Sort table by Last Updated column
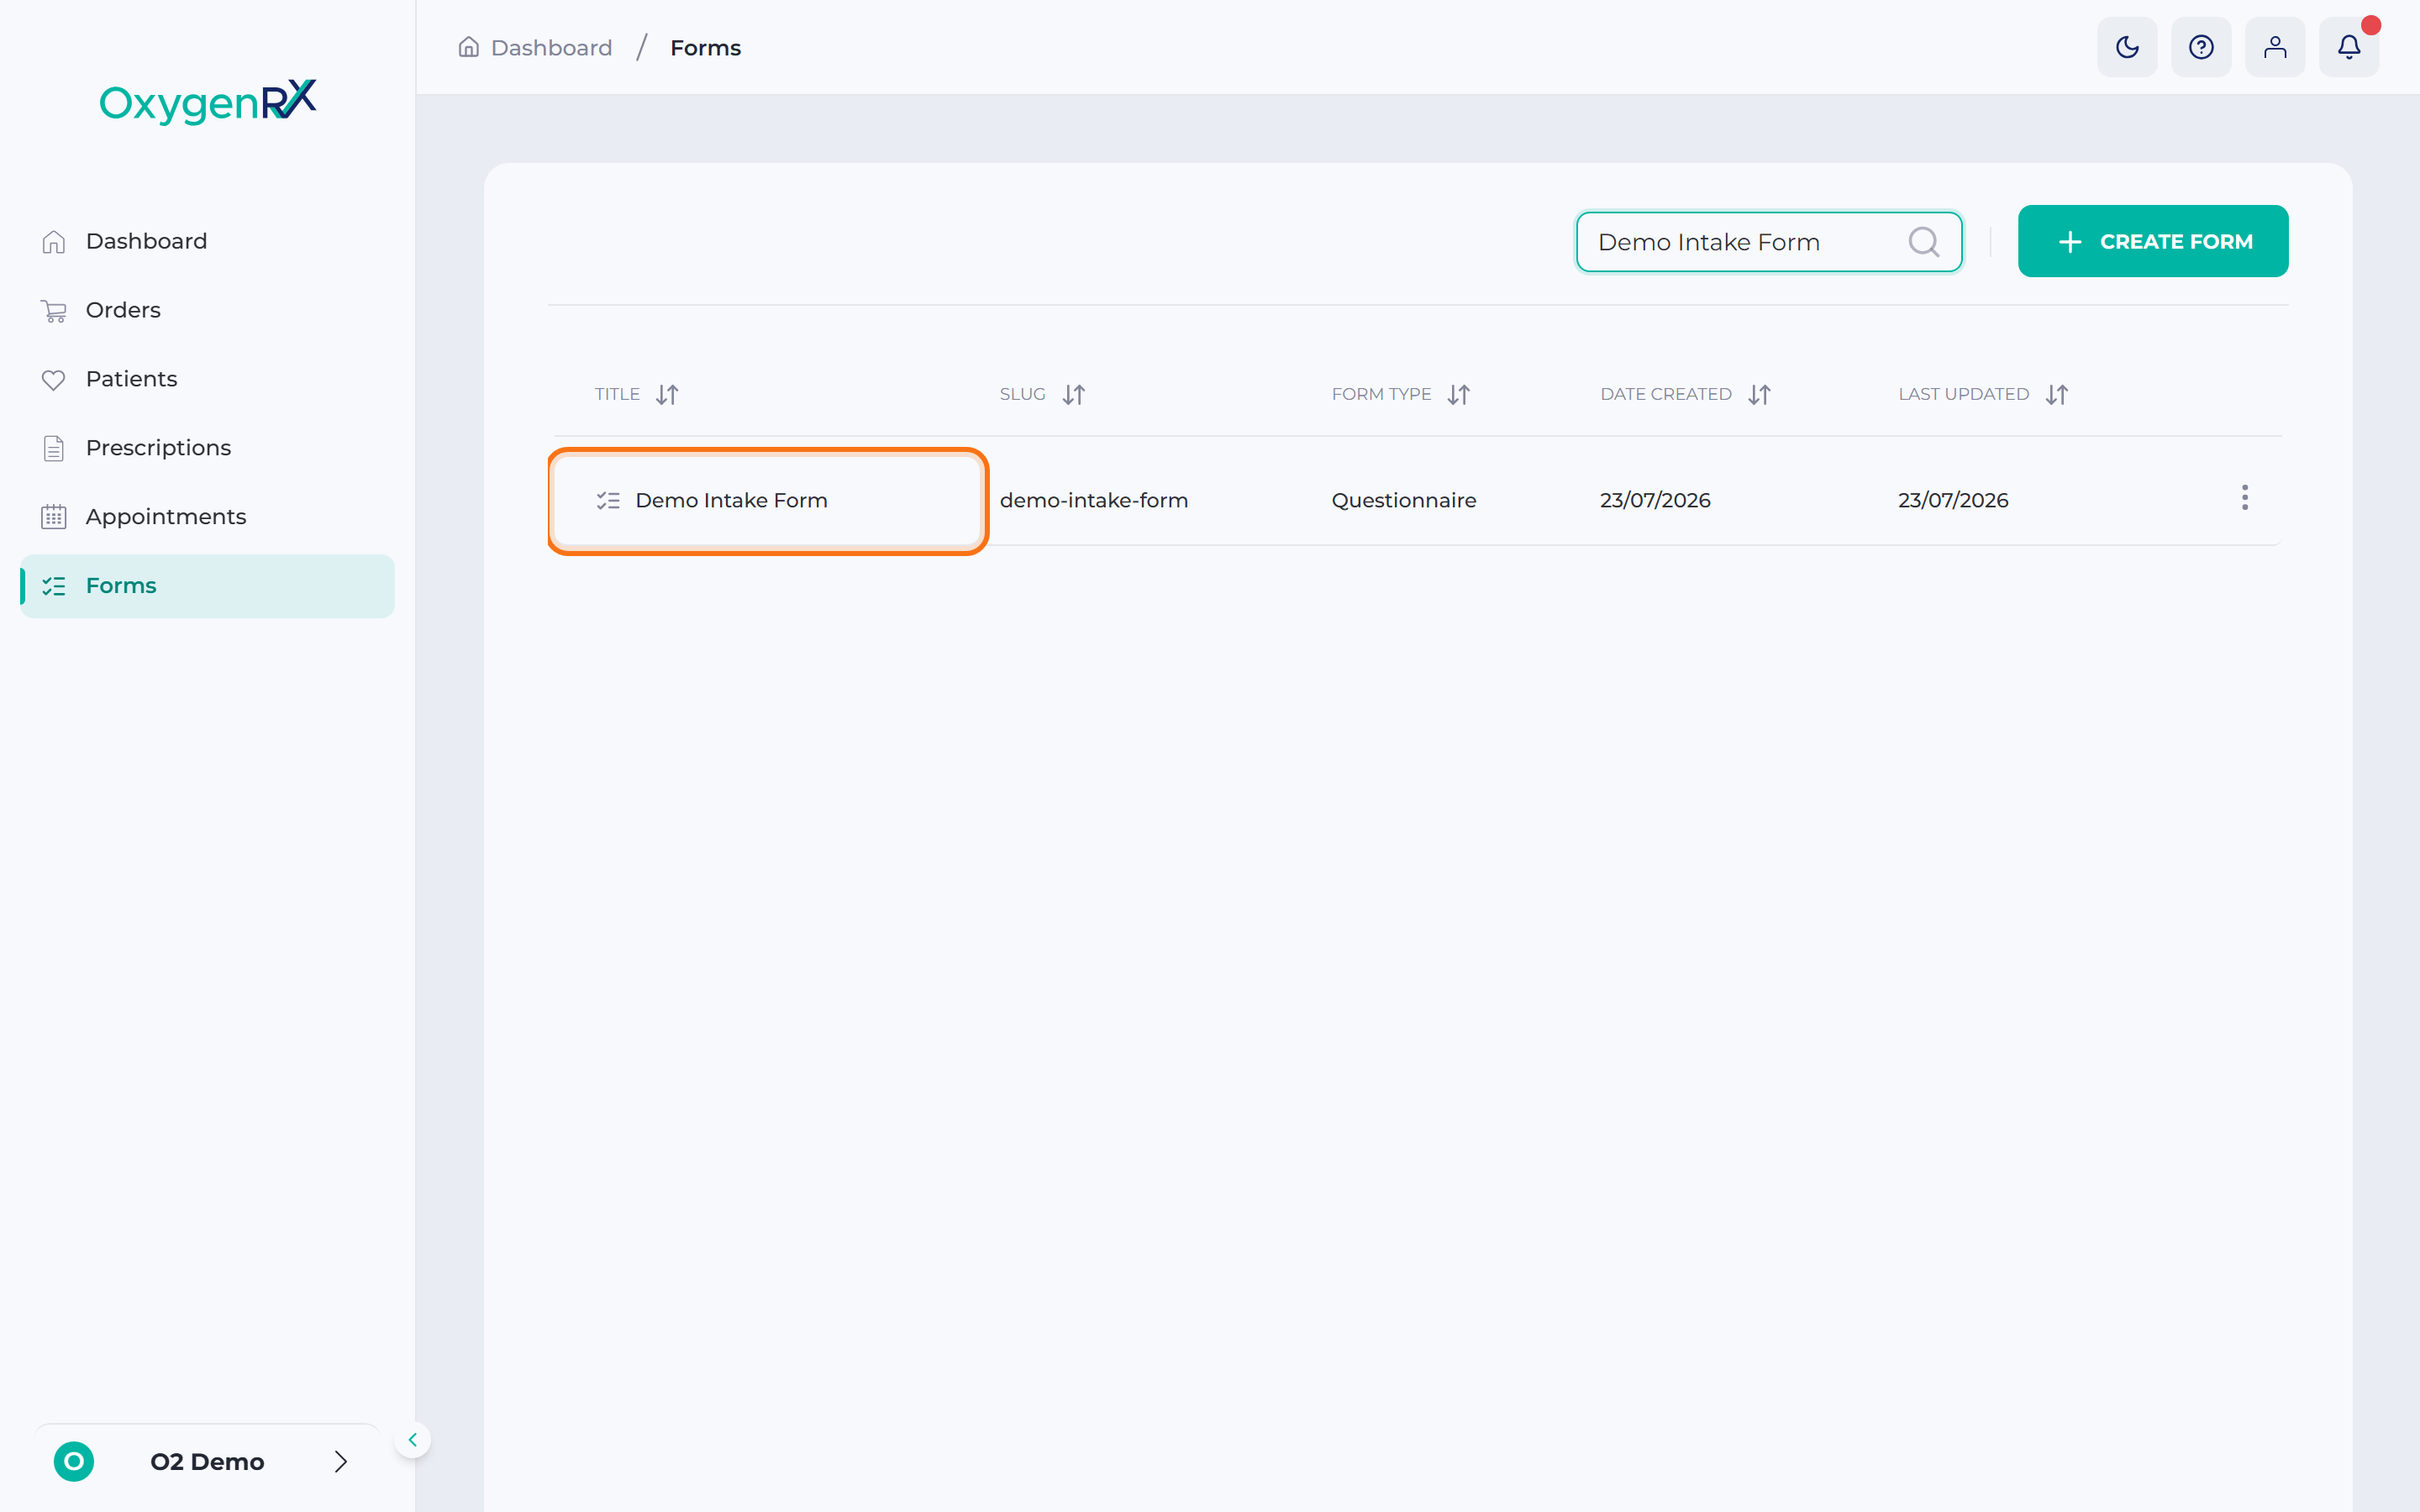 click(x=2056, y=394)
